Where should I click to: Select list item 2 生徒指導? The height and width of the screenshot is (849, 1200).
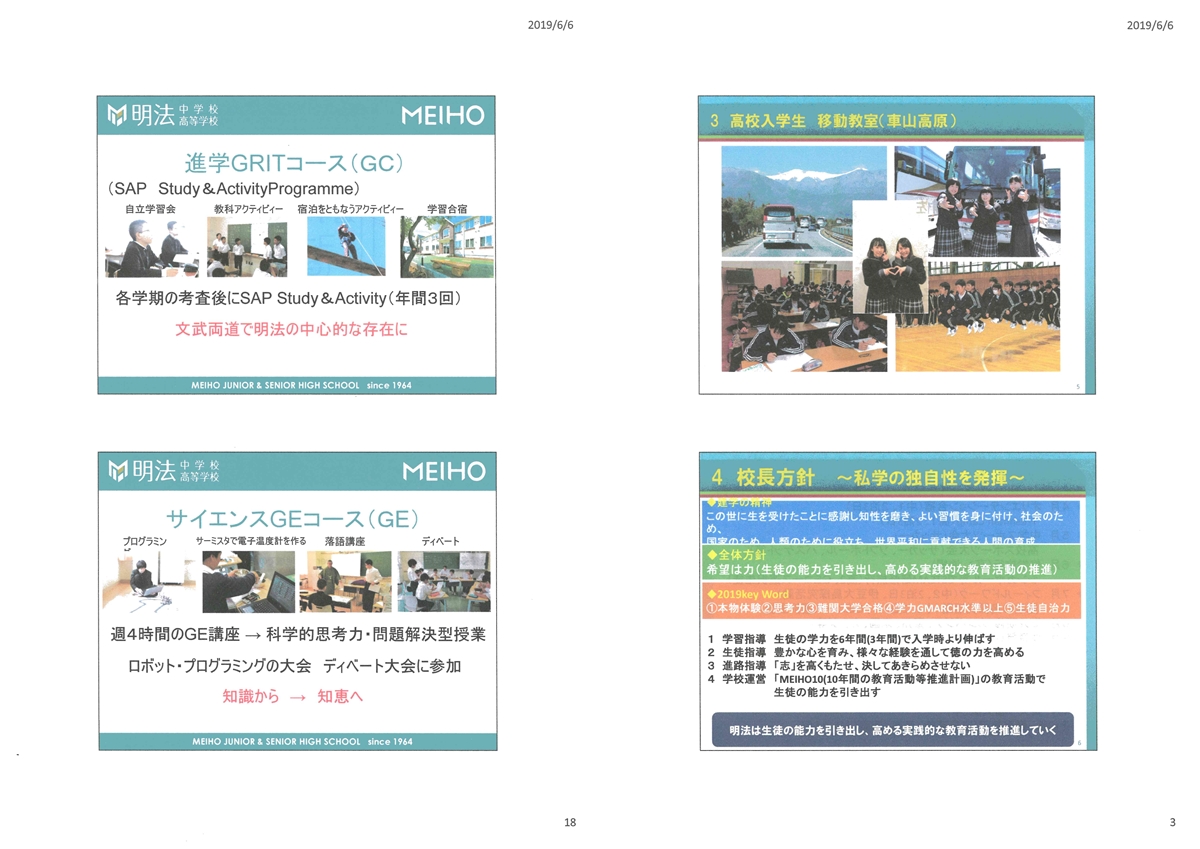(x=865, y=651)
